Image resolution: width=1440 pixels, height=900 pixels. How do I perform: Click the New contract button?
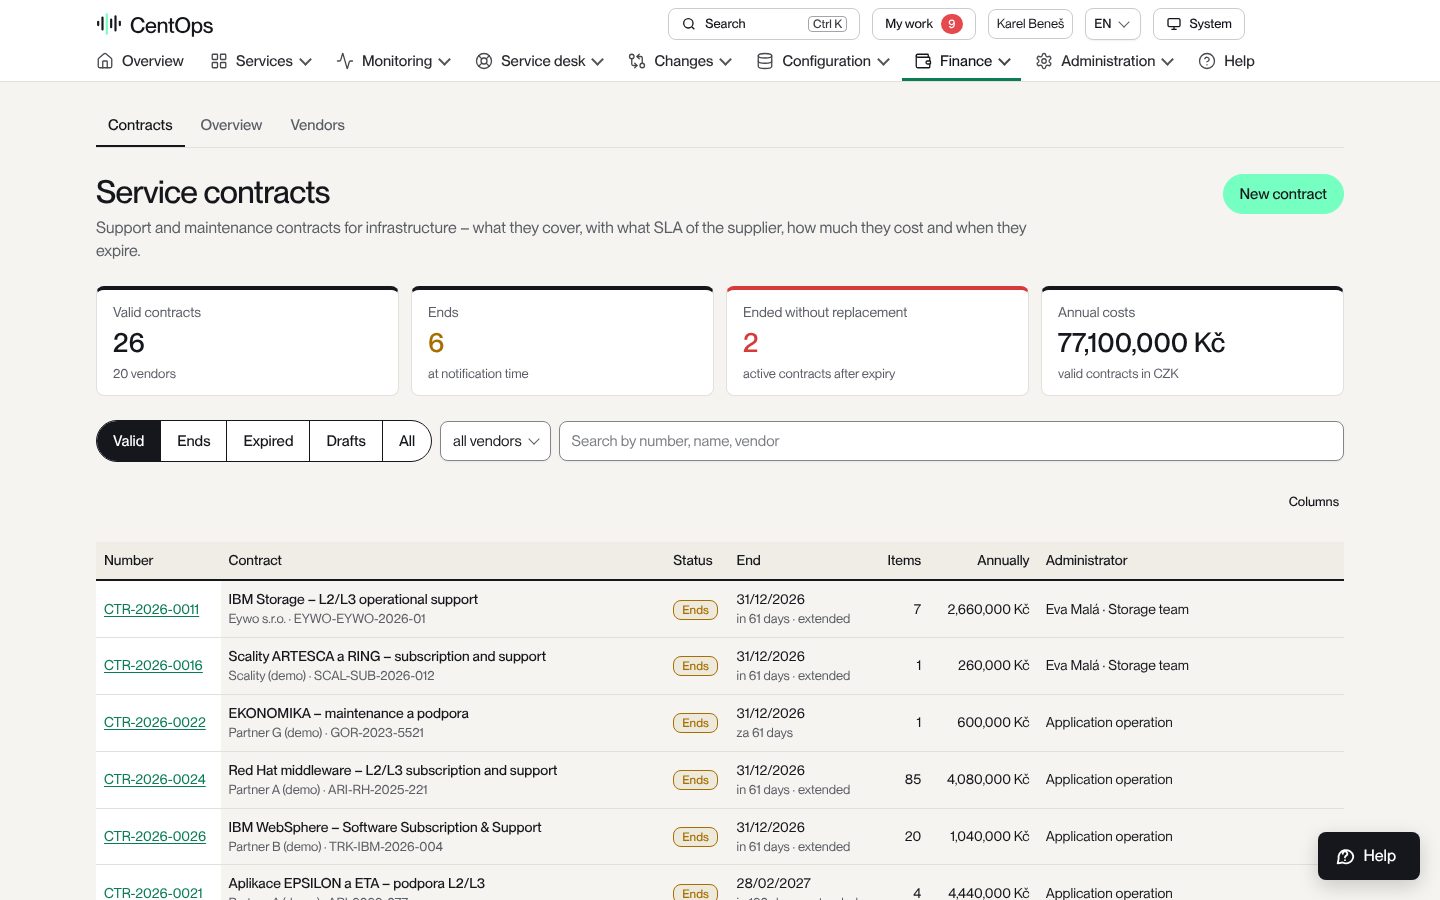(x=1283, y=194)
